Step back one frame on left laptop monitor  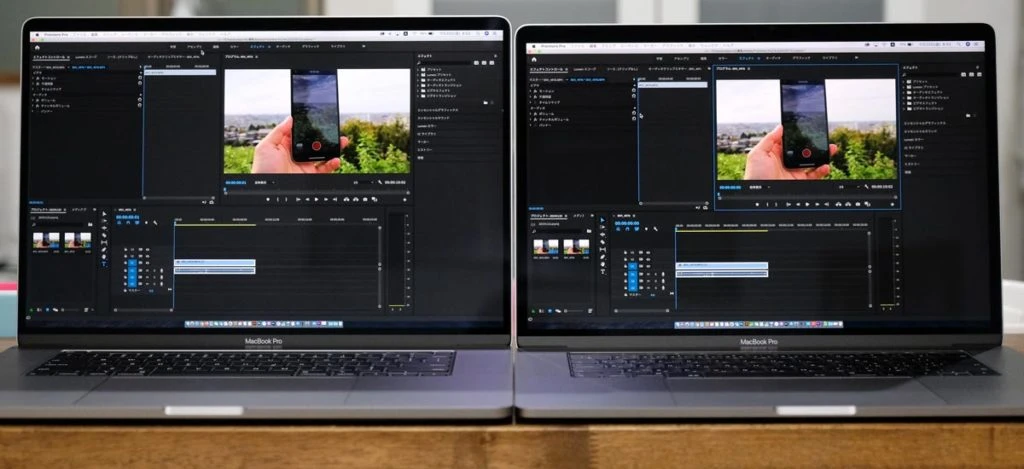pos(308,199)
